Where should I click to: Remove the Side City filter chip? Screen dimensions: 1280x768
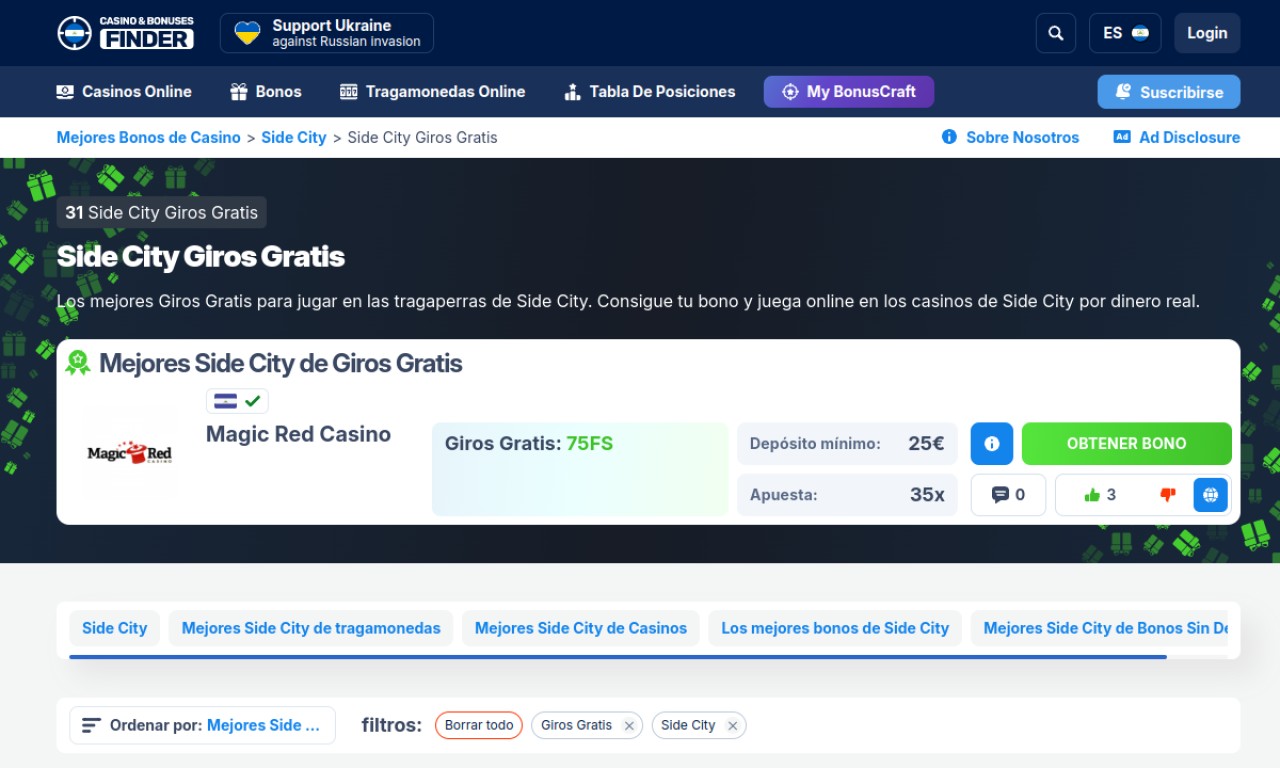[x=733, y=726]
